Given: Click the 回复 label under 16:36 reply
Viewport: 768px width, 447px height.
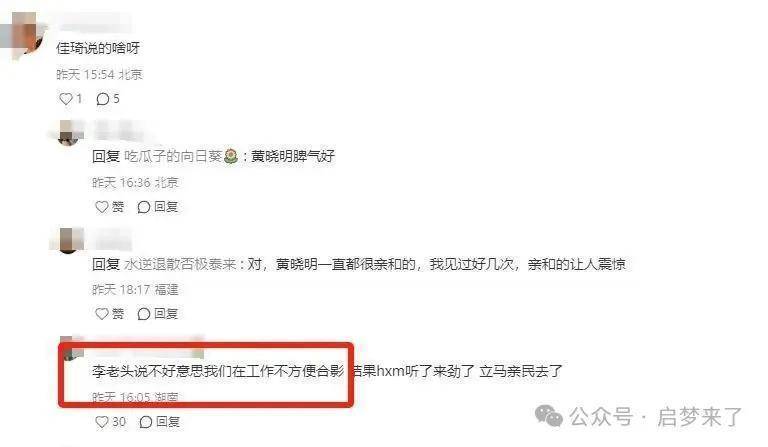Looking at the screenshot, I should pos(166,207).
